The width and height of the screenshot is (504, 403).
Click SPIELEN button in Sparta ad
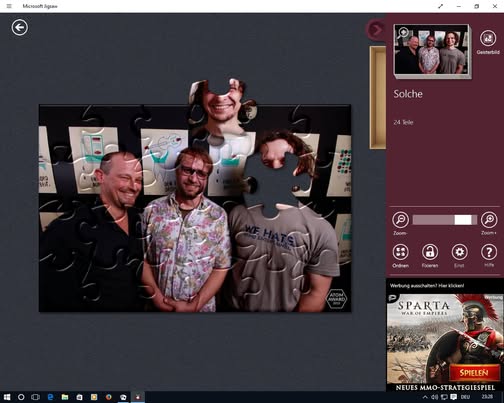click(x=474, y=373)
